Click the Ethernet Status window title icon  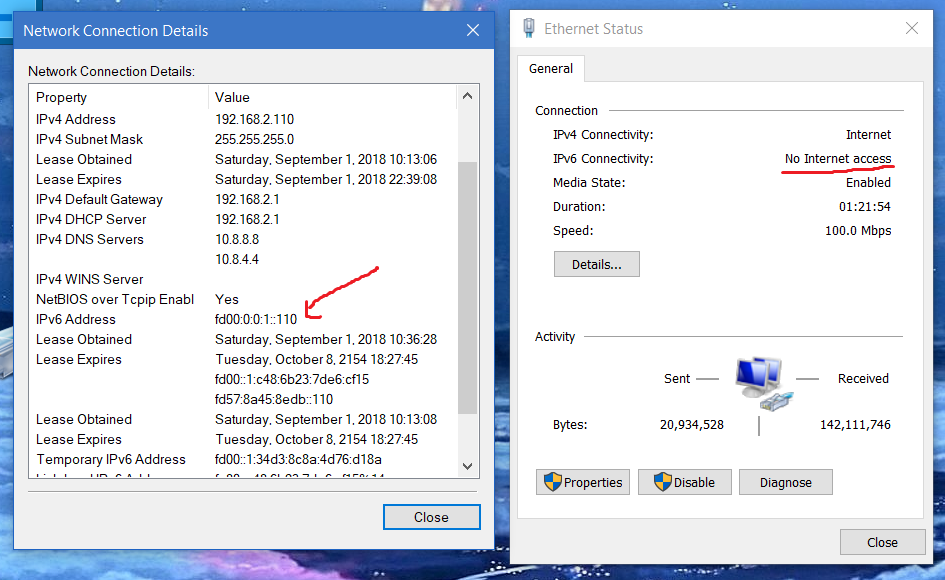pos(529,28)
